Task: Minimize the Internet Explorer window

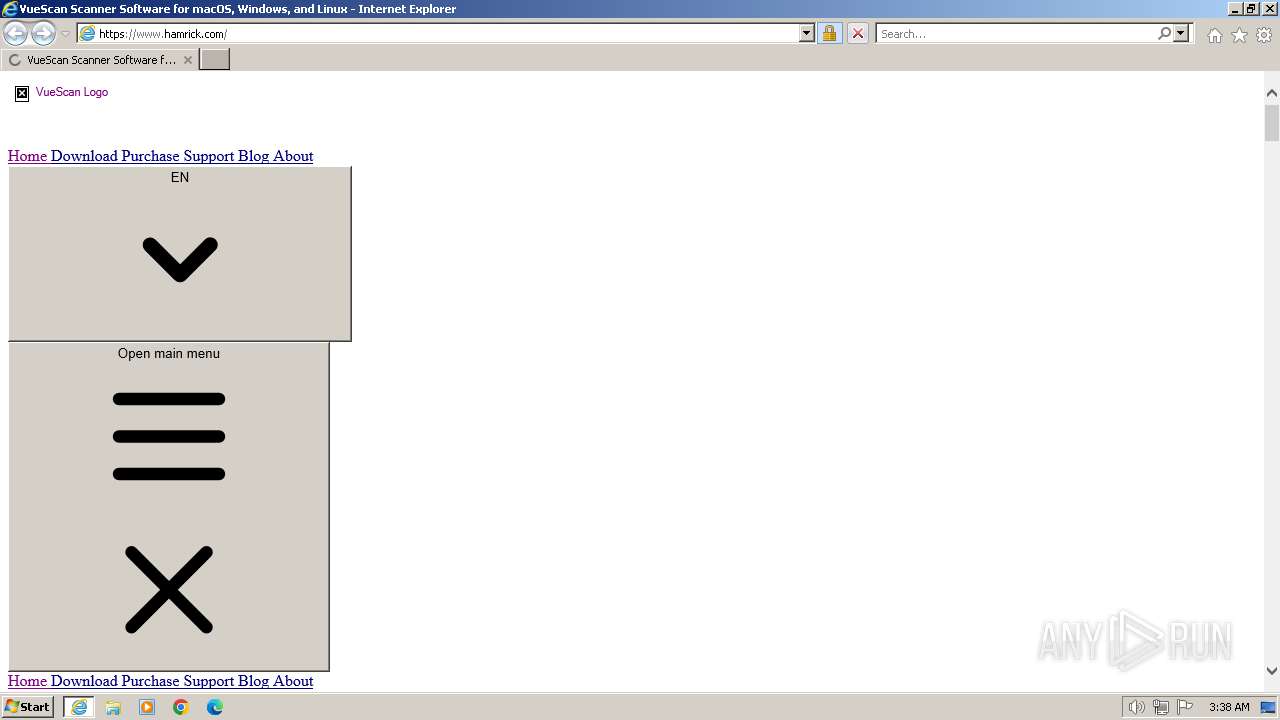Action: pos(1236,9)
